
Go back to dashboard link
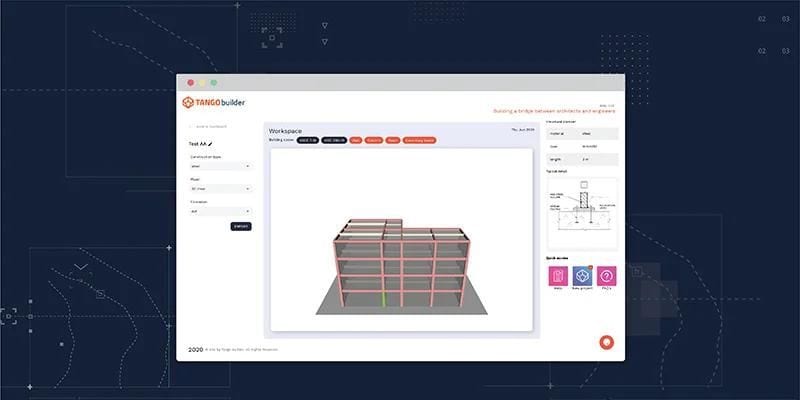click(x=208, y=126)
